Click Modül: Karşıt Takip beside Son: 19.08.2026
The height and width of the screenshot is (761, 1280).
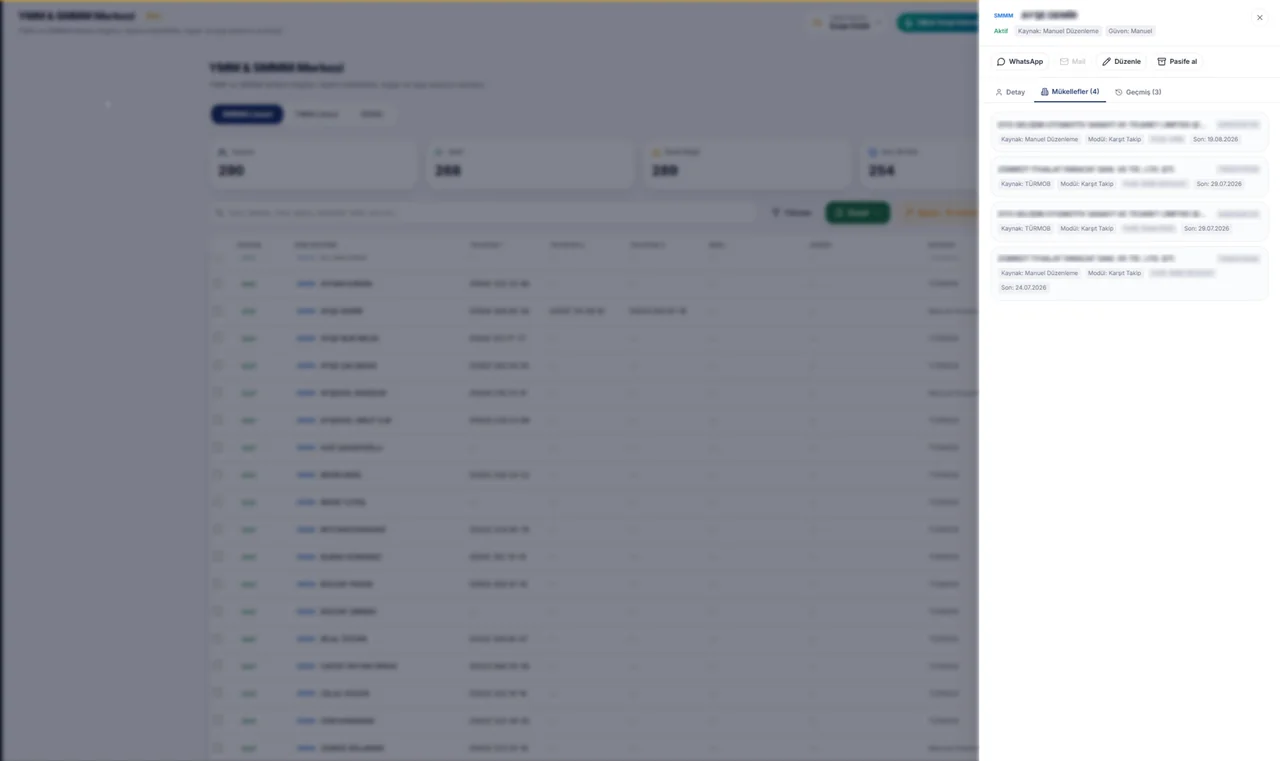click(1114, 139)
